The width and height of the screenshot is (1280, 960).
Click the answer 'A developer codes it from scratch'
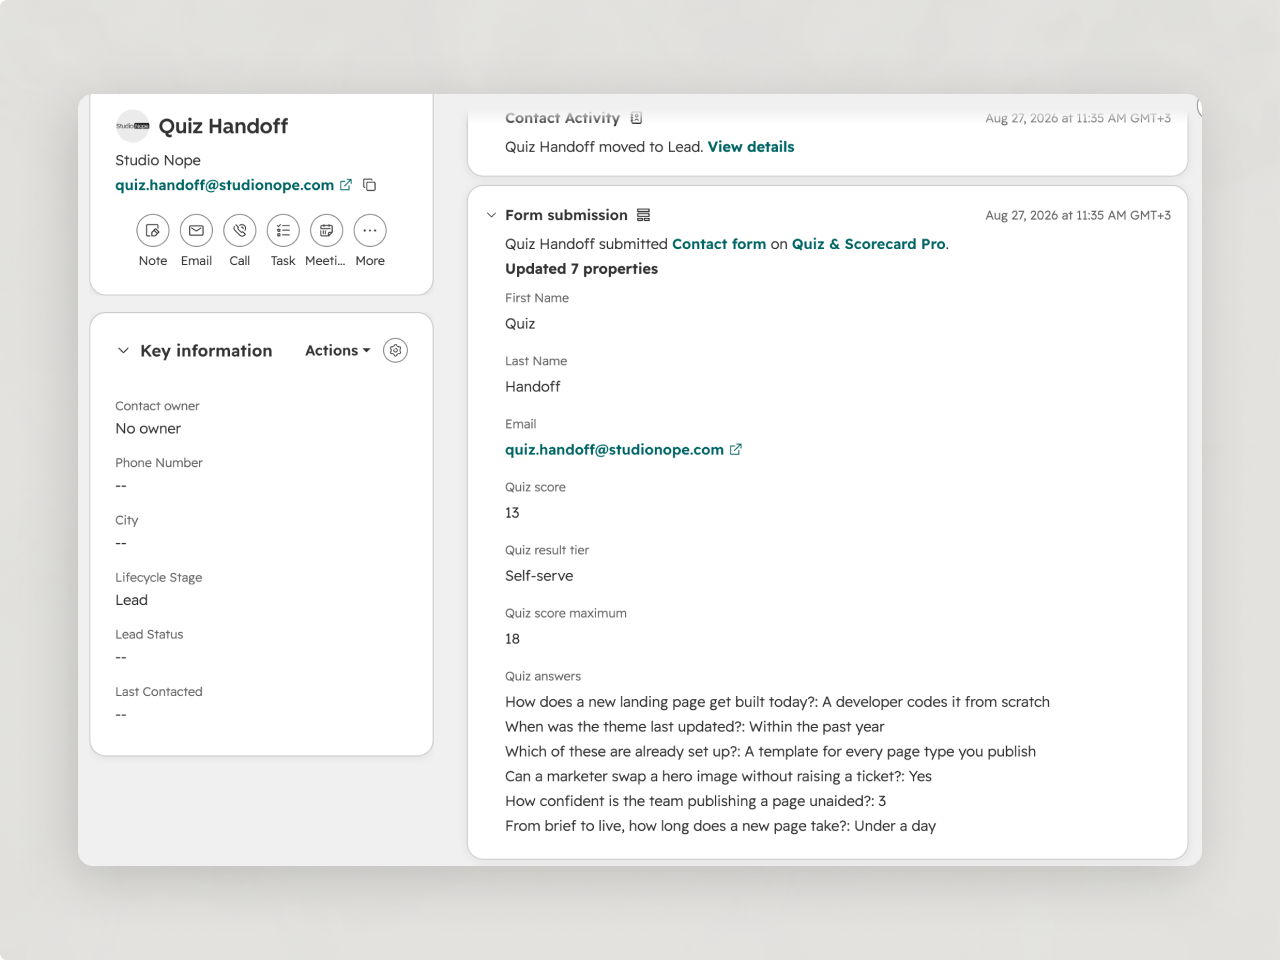936,702
